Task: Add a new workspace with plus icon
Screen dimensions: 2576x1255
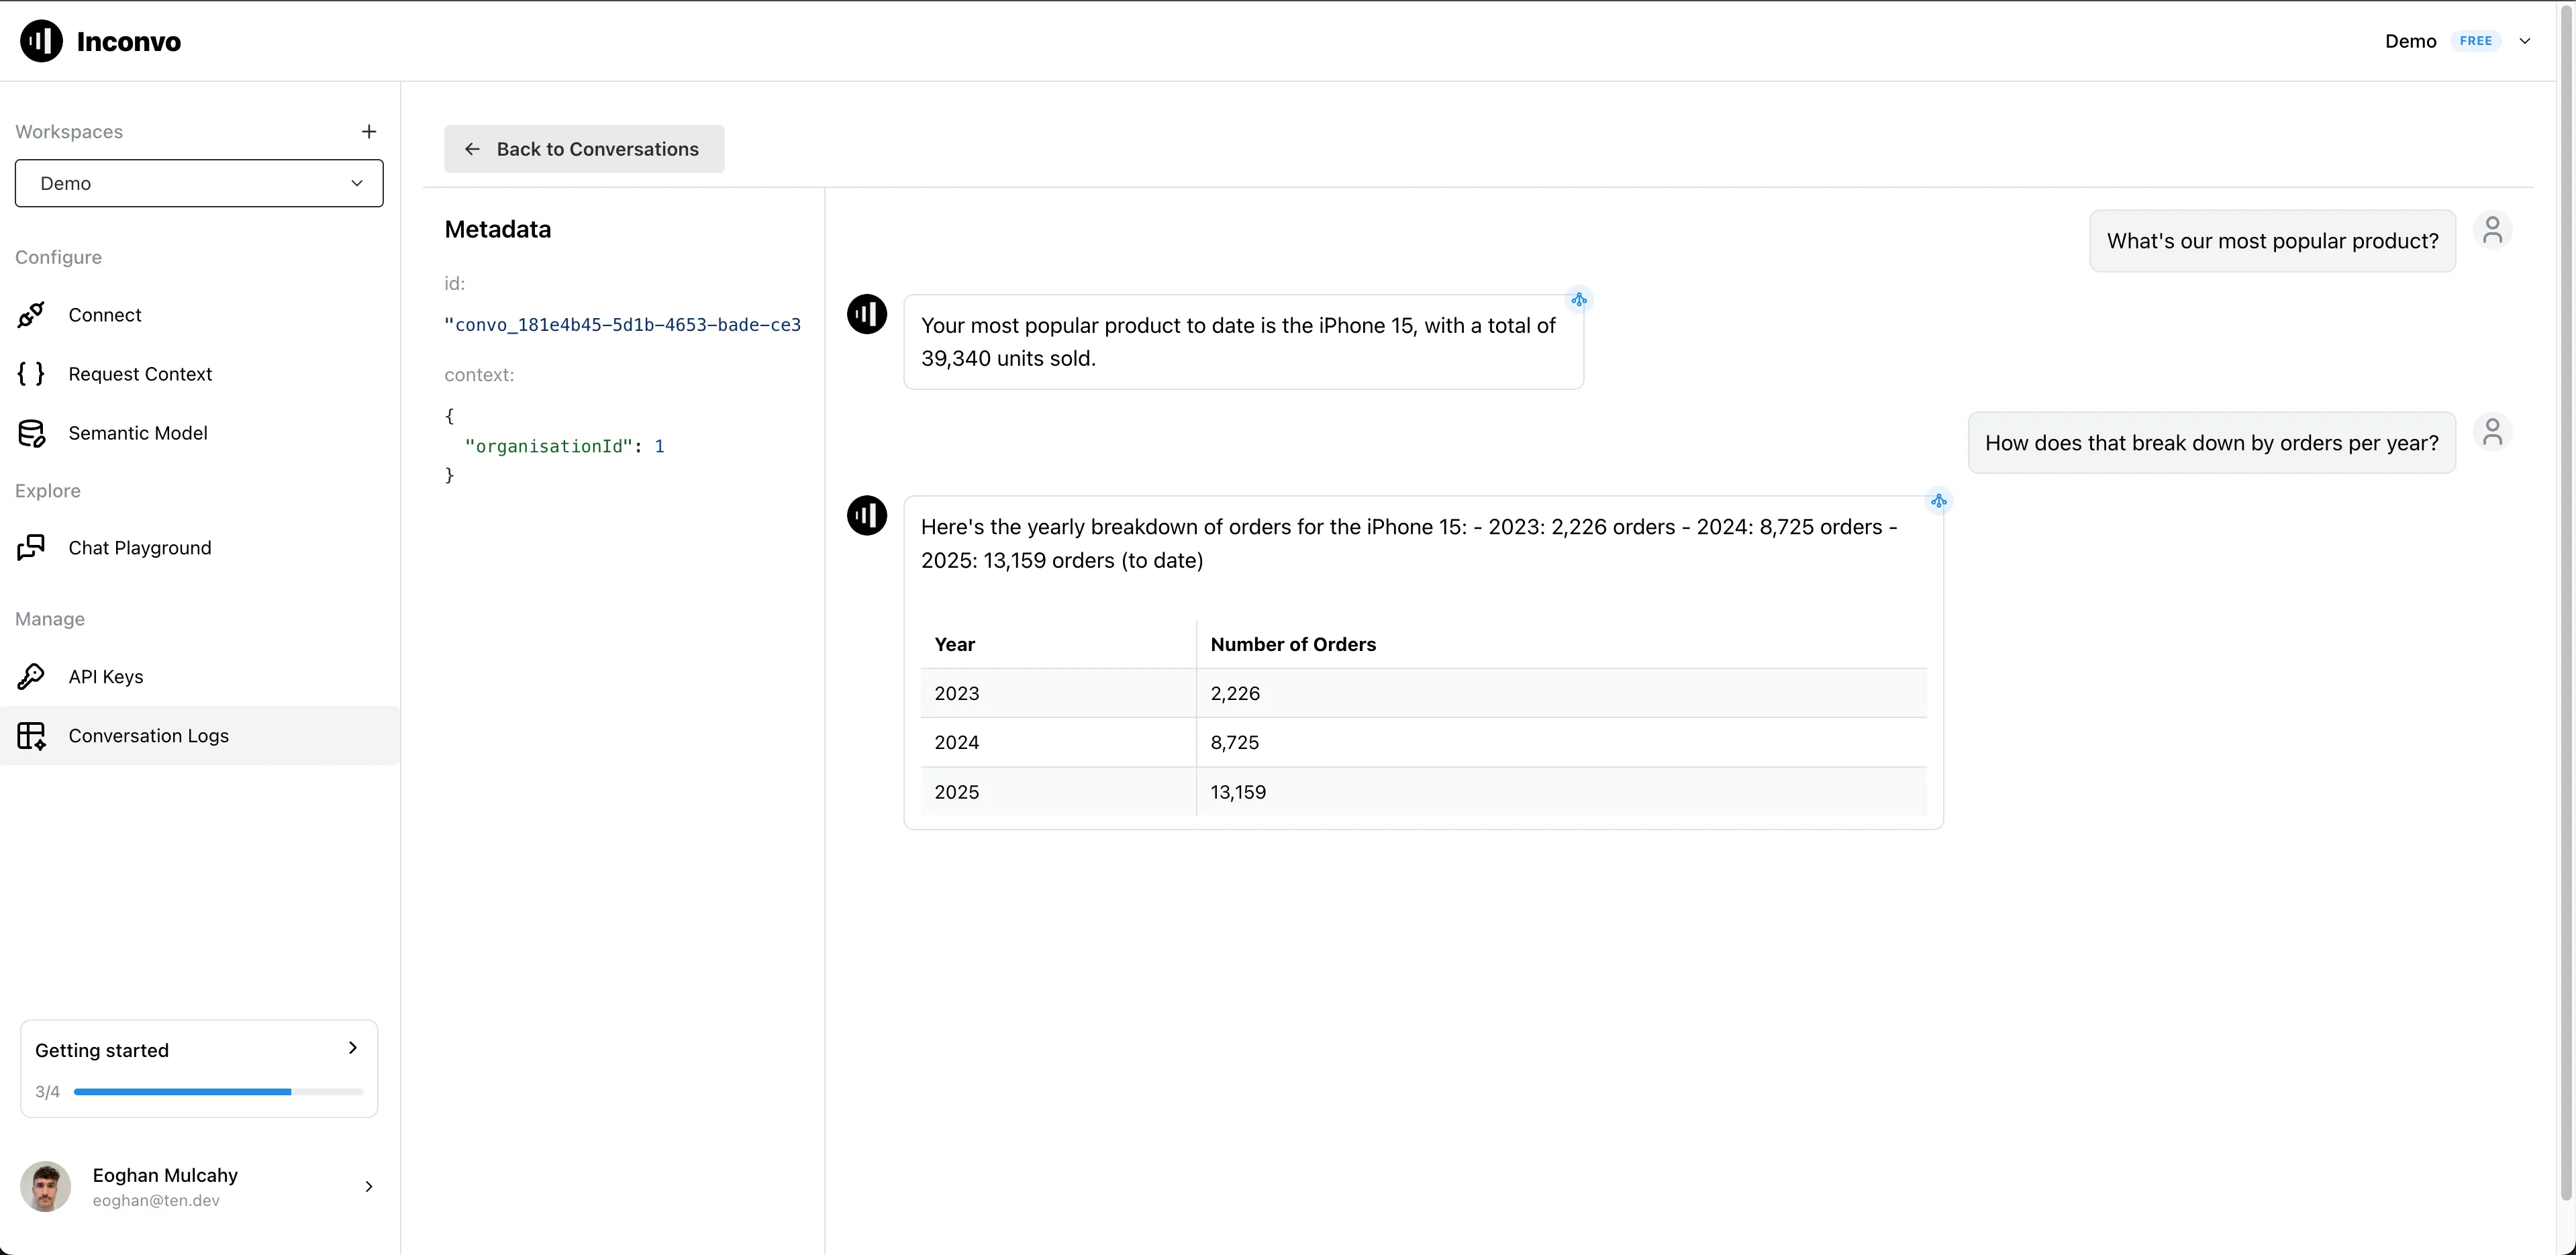Action: tap(369, 132)
